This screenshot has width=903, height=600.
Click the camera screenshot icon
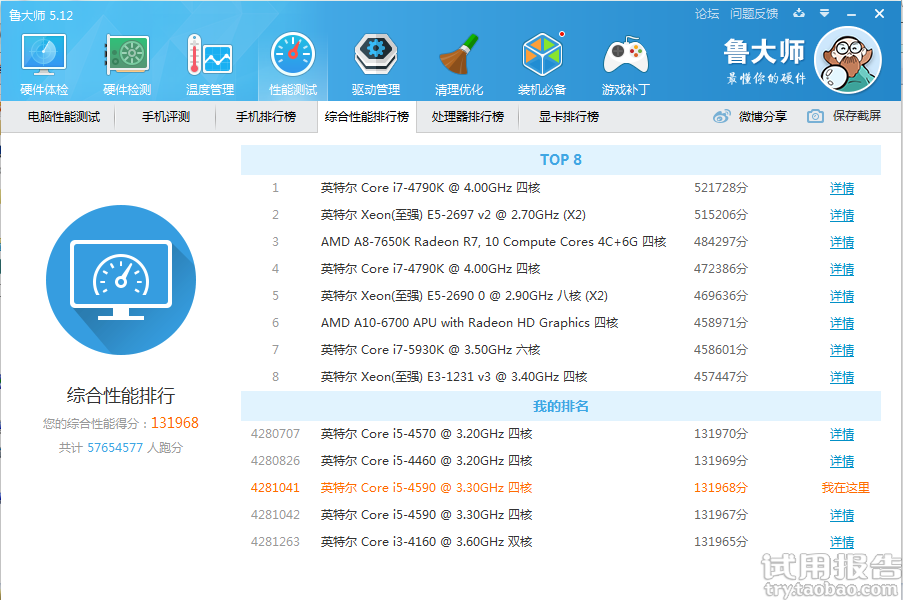(x=815, y=116)
